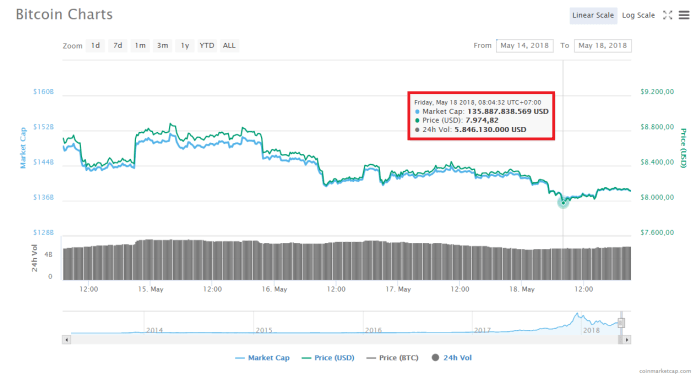Click the $8.800,00 price axis label
Screen dimensions: 696x374
point(657,127)
